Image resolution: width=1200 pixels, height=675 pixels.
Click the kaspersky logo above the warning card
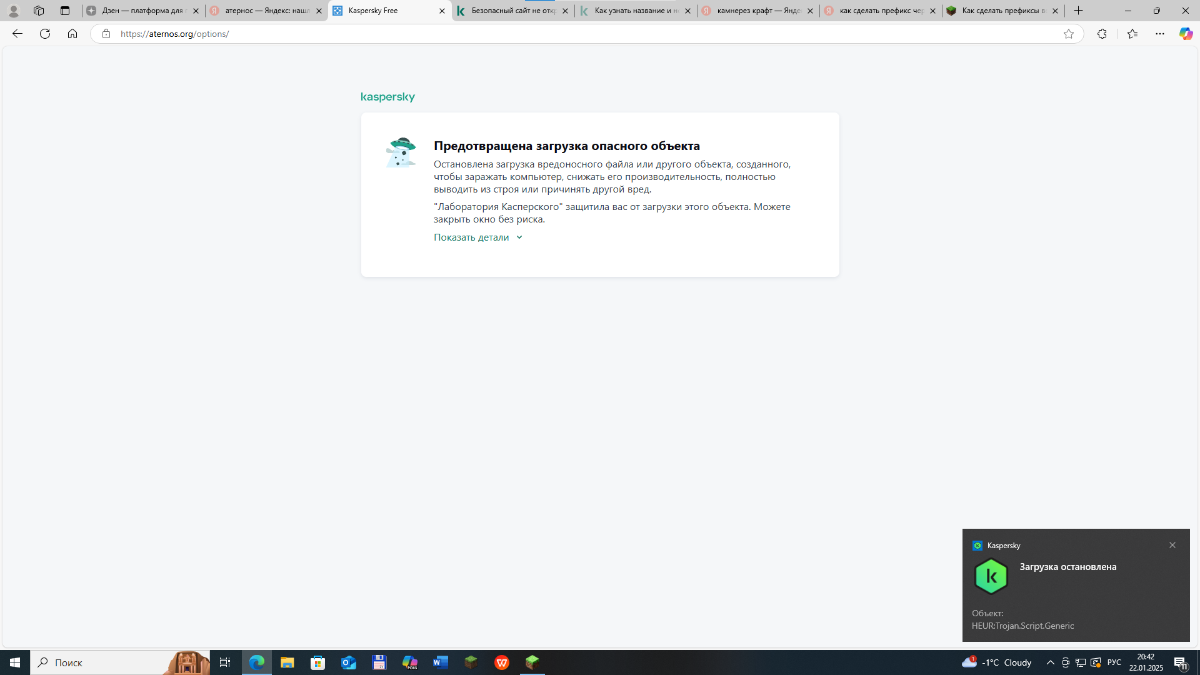388,97
